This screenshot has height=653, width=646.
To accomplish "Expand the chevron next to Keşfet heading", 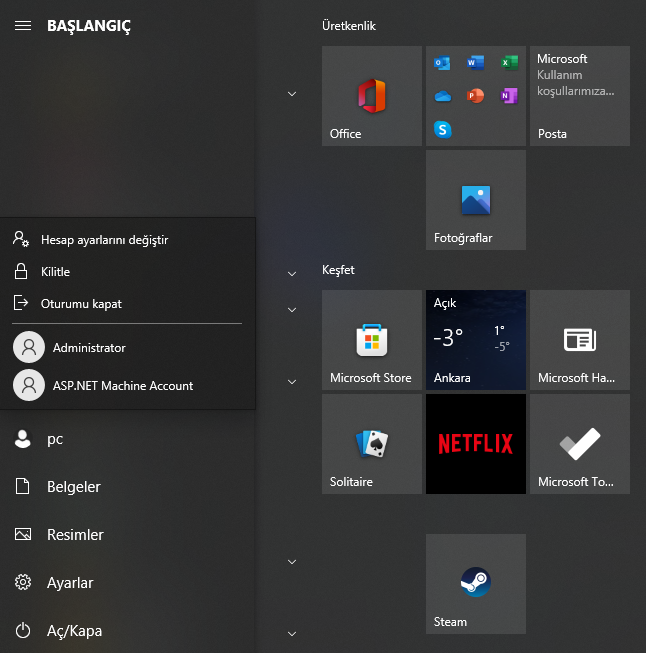I will pos(292,274).
